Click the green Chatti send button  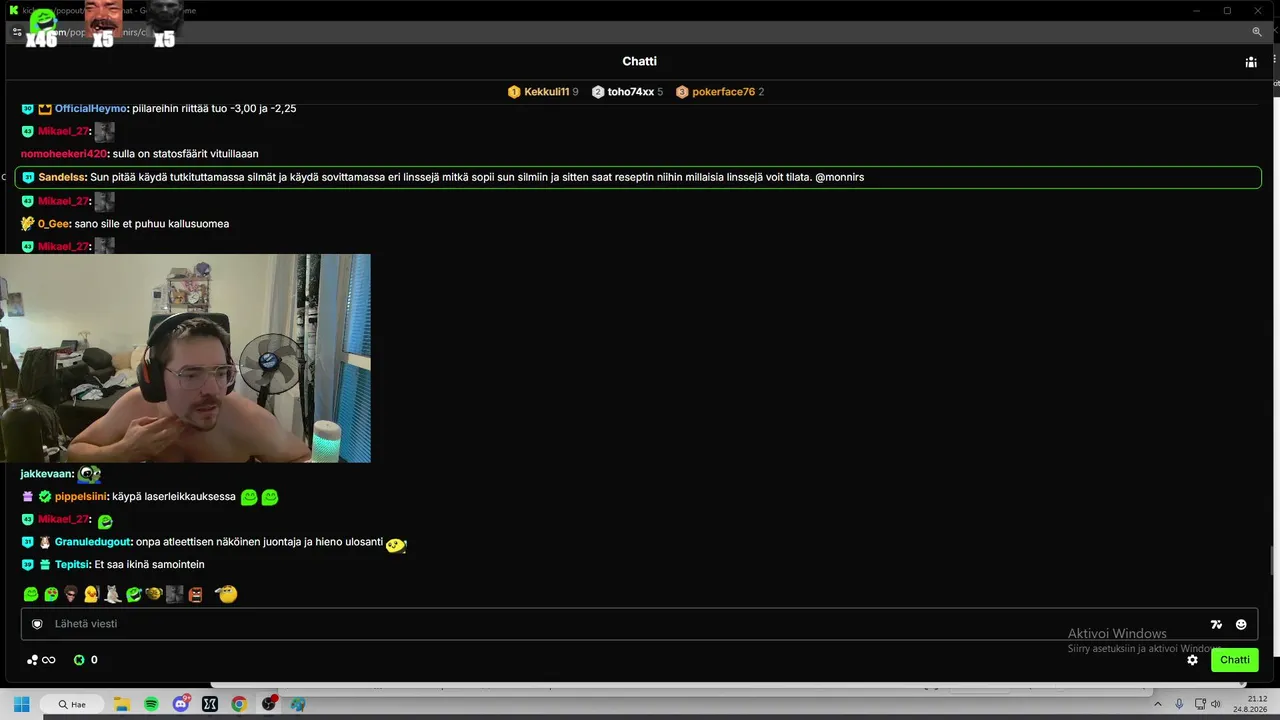coord(1235,660)
